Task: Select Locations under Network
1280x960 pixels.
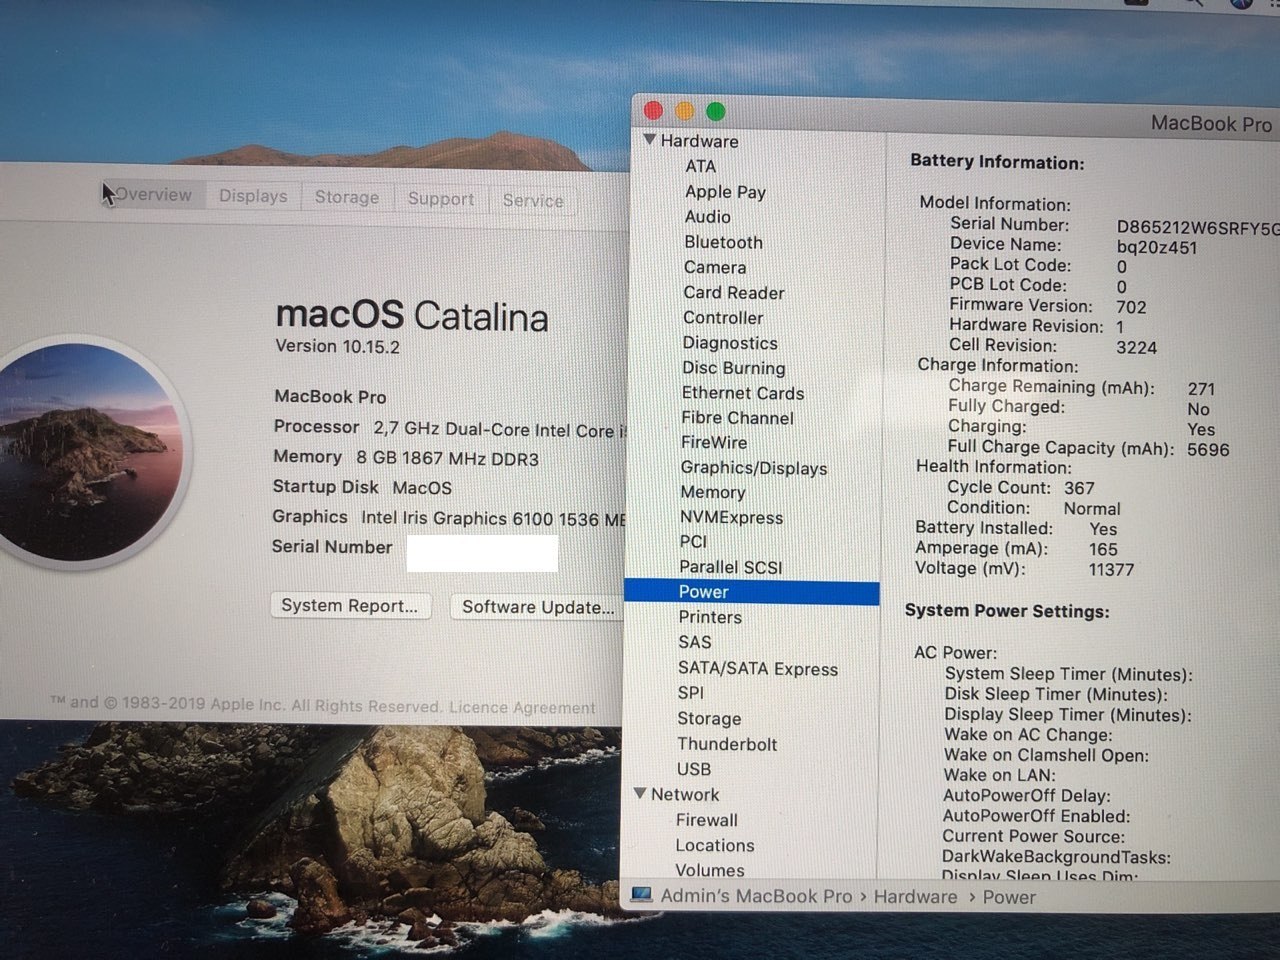Action: click(x=714, y=845)
